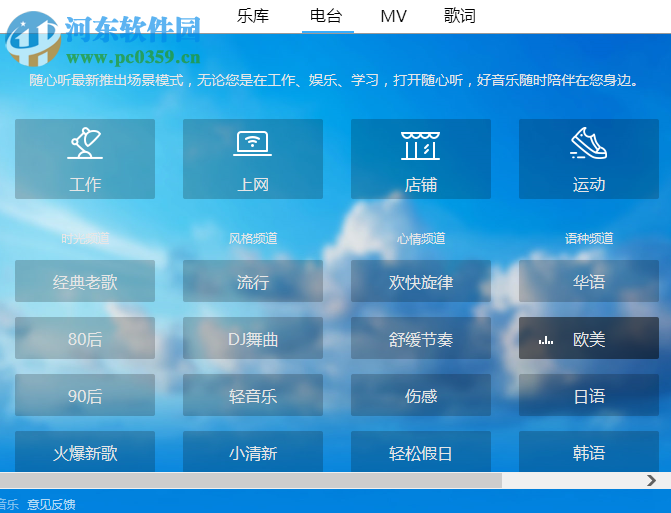This screenshot has width=671, height=513.
Task: Click the 风格频道 heading
Action: (253, 238)
